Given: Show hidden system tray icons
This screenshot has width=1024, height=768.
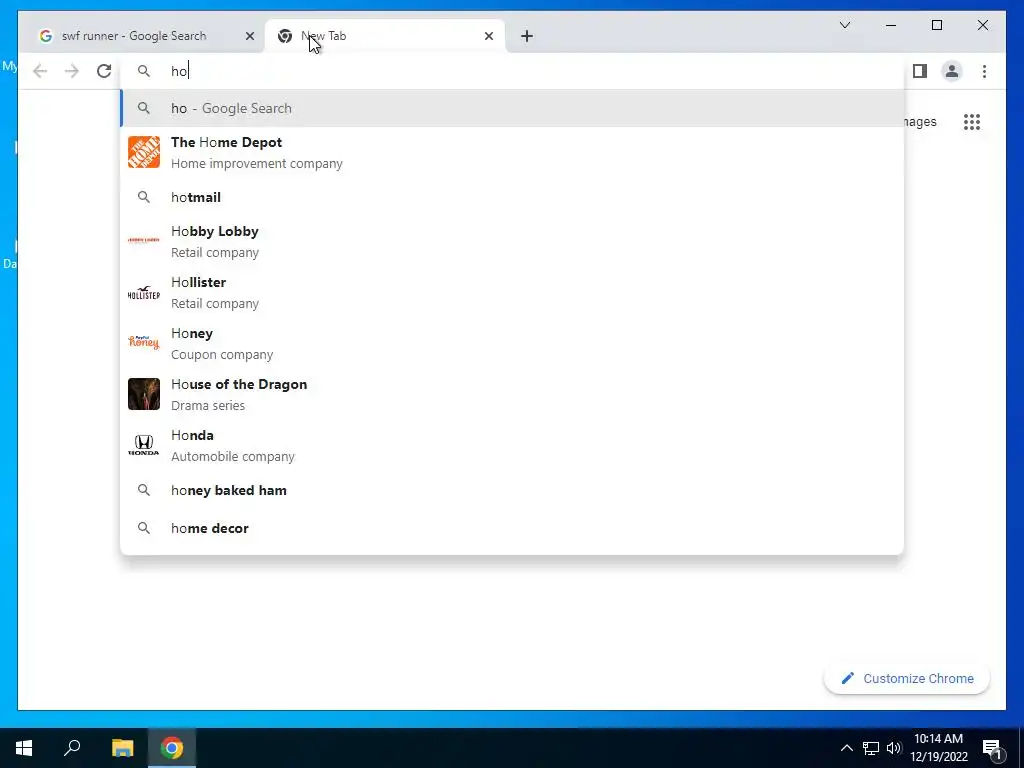Looking at the screenshot, I should (x=846, y=748).
